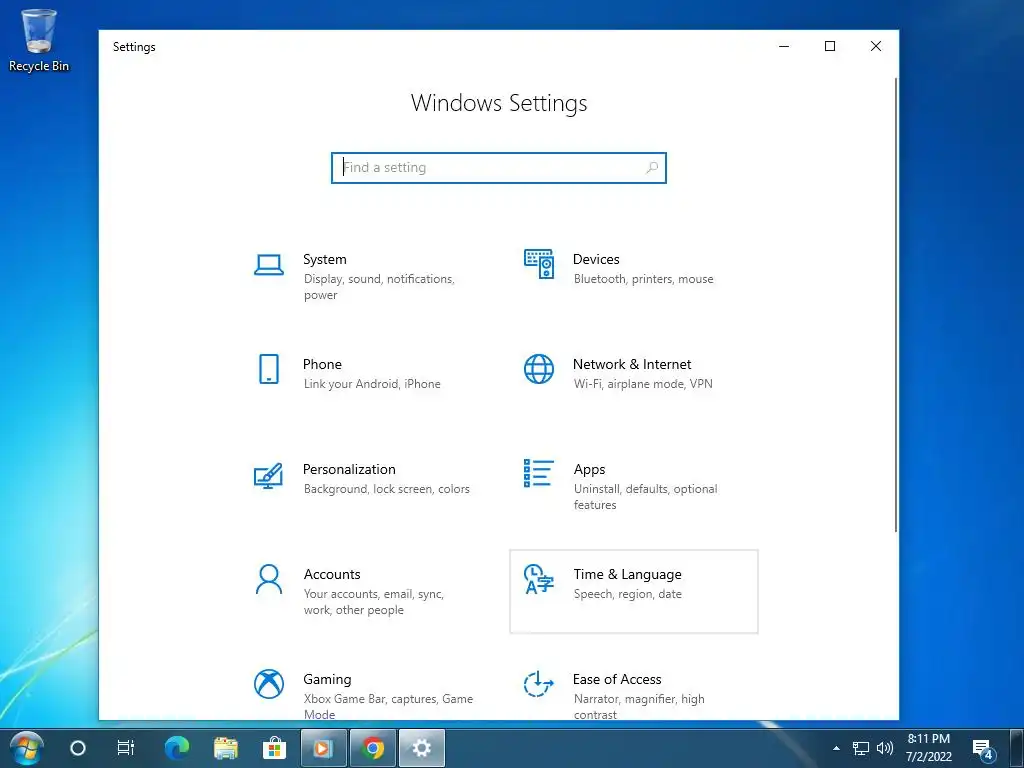Open the Apps list icon

[539, 473]
